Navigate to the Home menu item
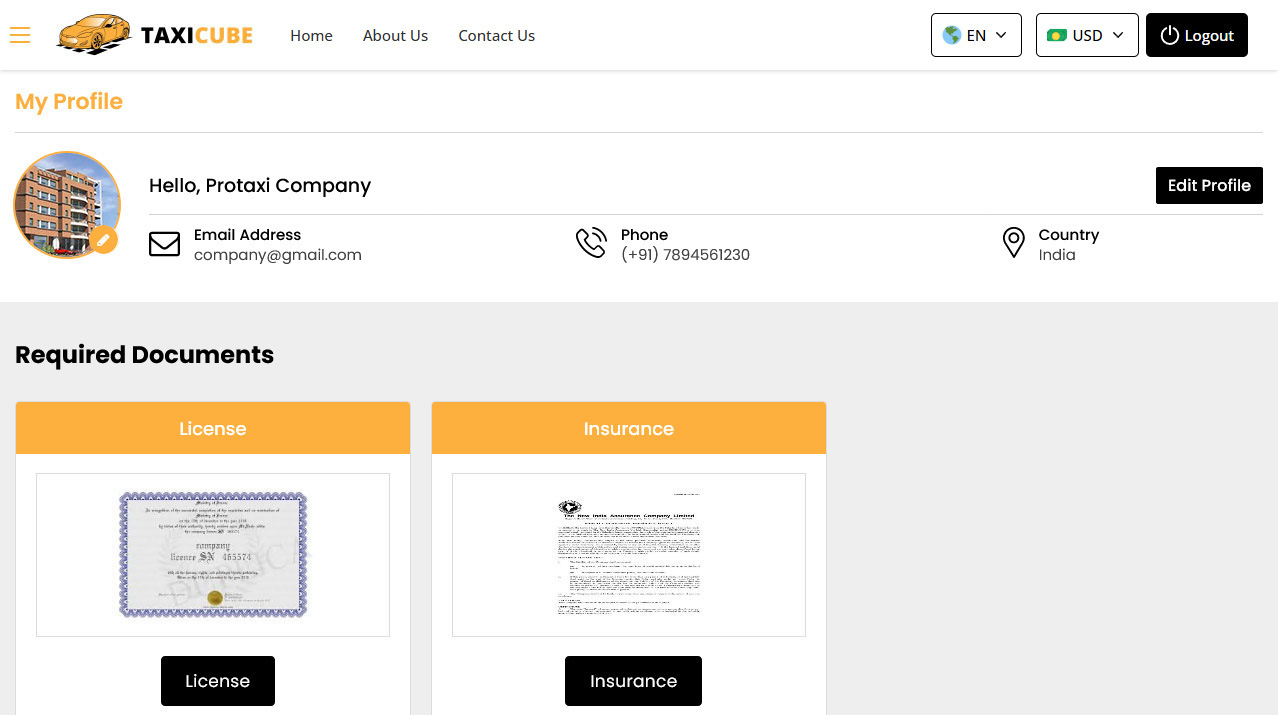 pyautogui.click(x=311, y=35)
